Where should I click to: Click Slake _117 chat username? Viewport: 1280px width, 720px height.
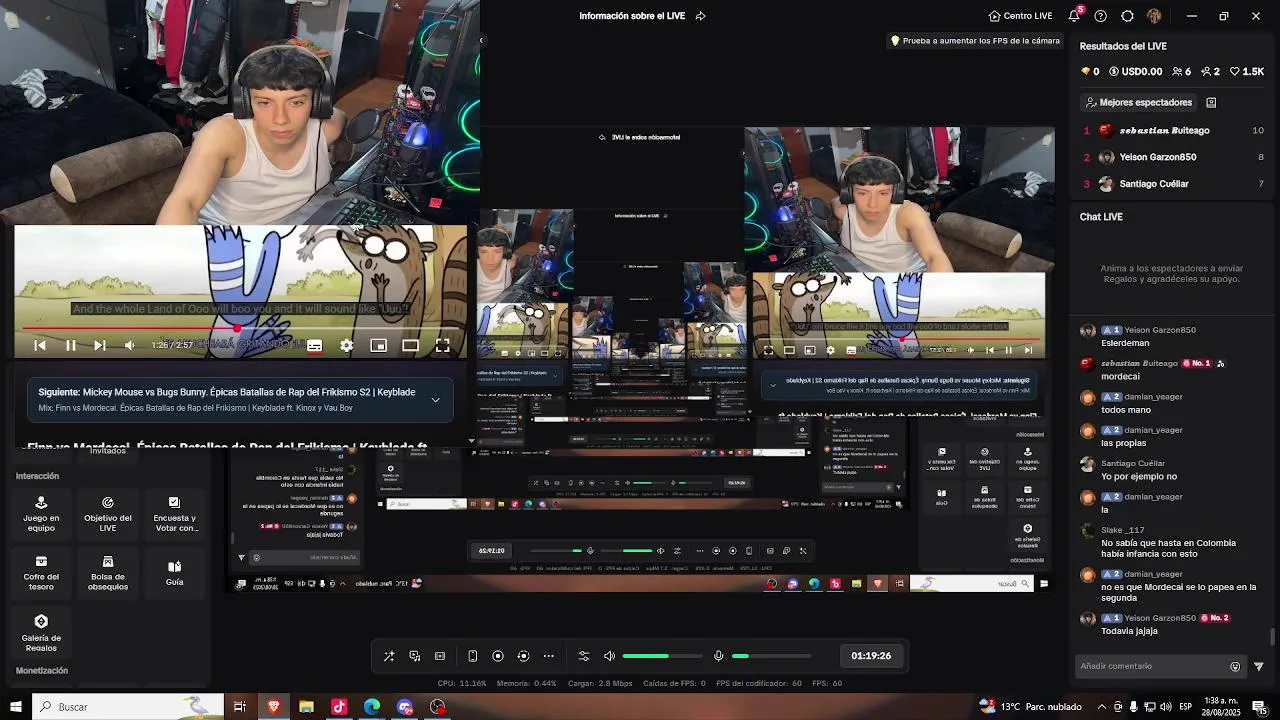pos(1122,530)
